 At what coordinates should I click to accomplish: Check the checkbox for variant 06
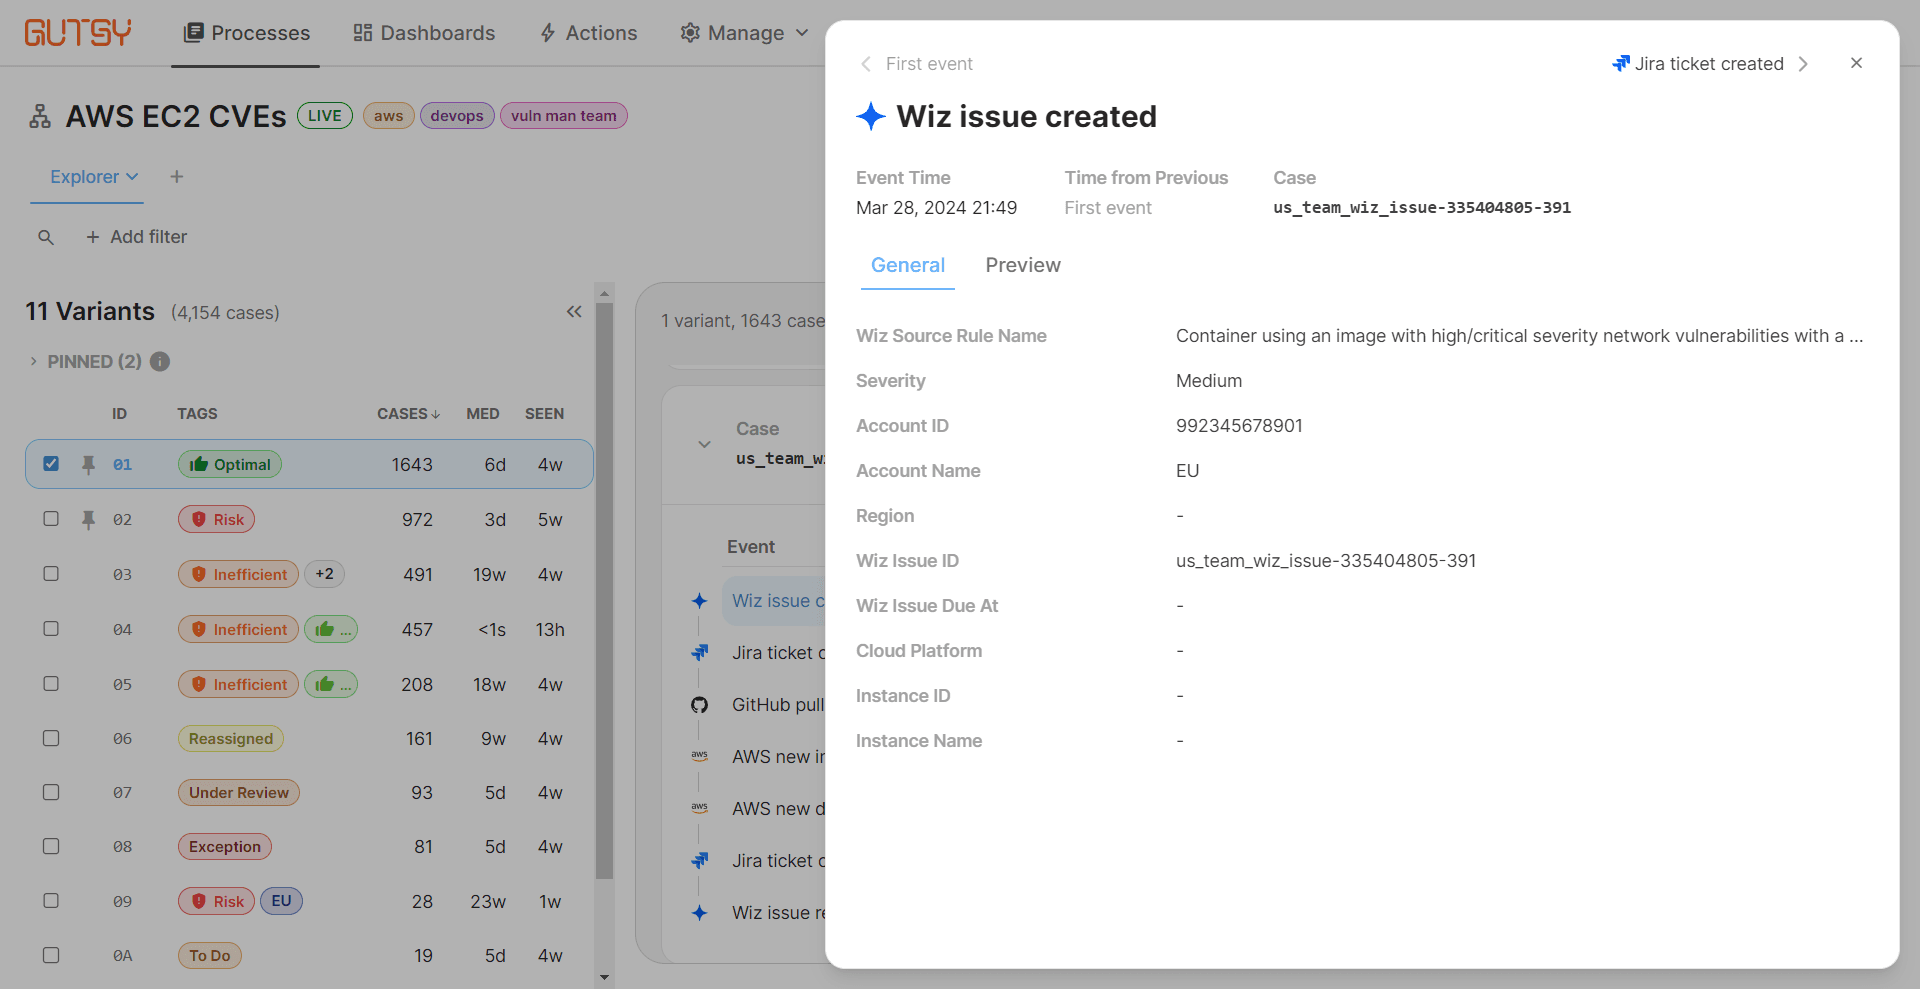tap(51, 738)
